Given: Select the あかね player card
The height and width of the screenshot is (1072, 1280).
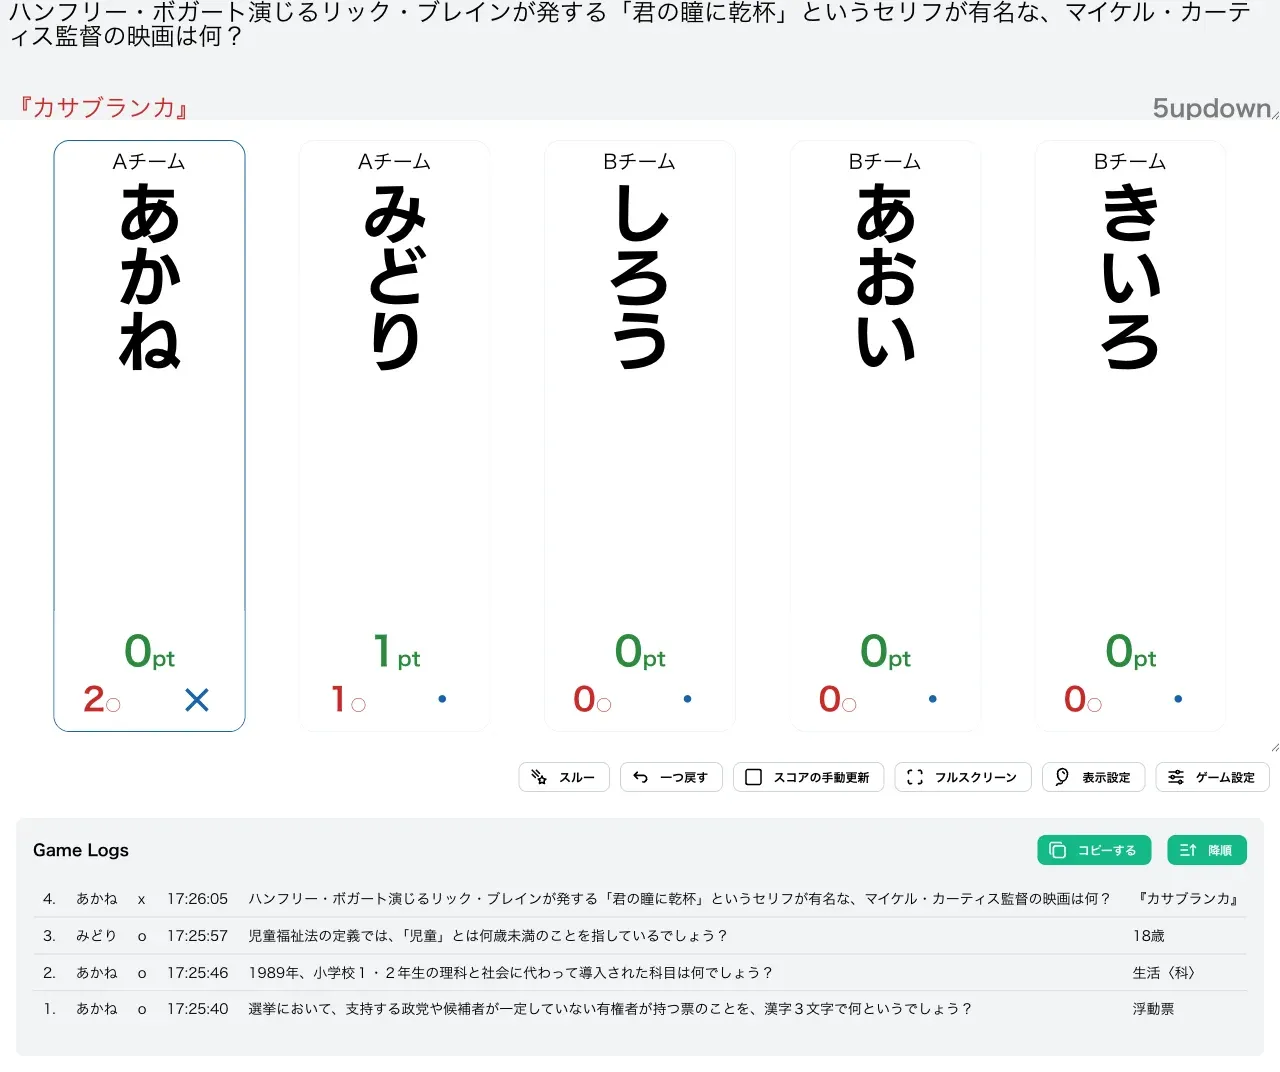Looking at the screenshot, I should 149,436.
